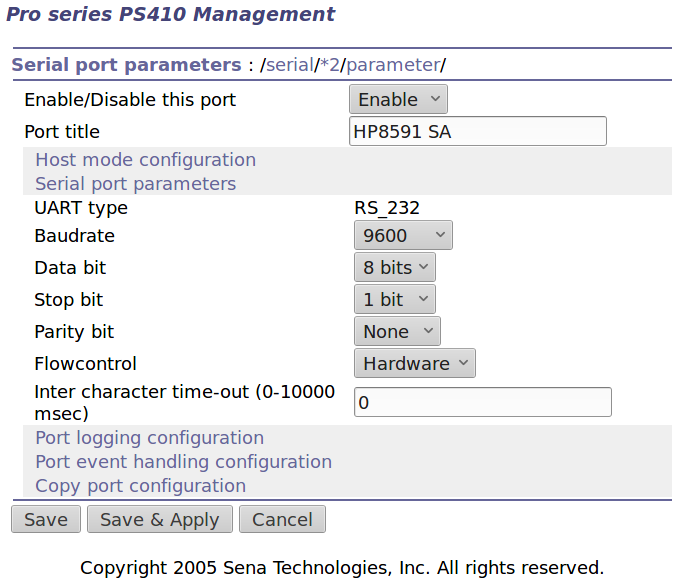Change the Parity bit dropdown
This screenshot has height=587, width=684.
pyautogui.click(x=397, y=332)
